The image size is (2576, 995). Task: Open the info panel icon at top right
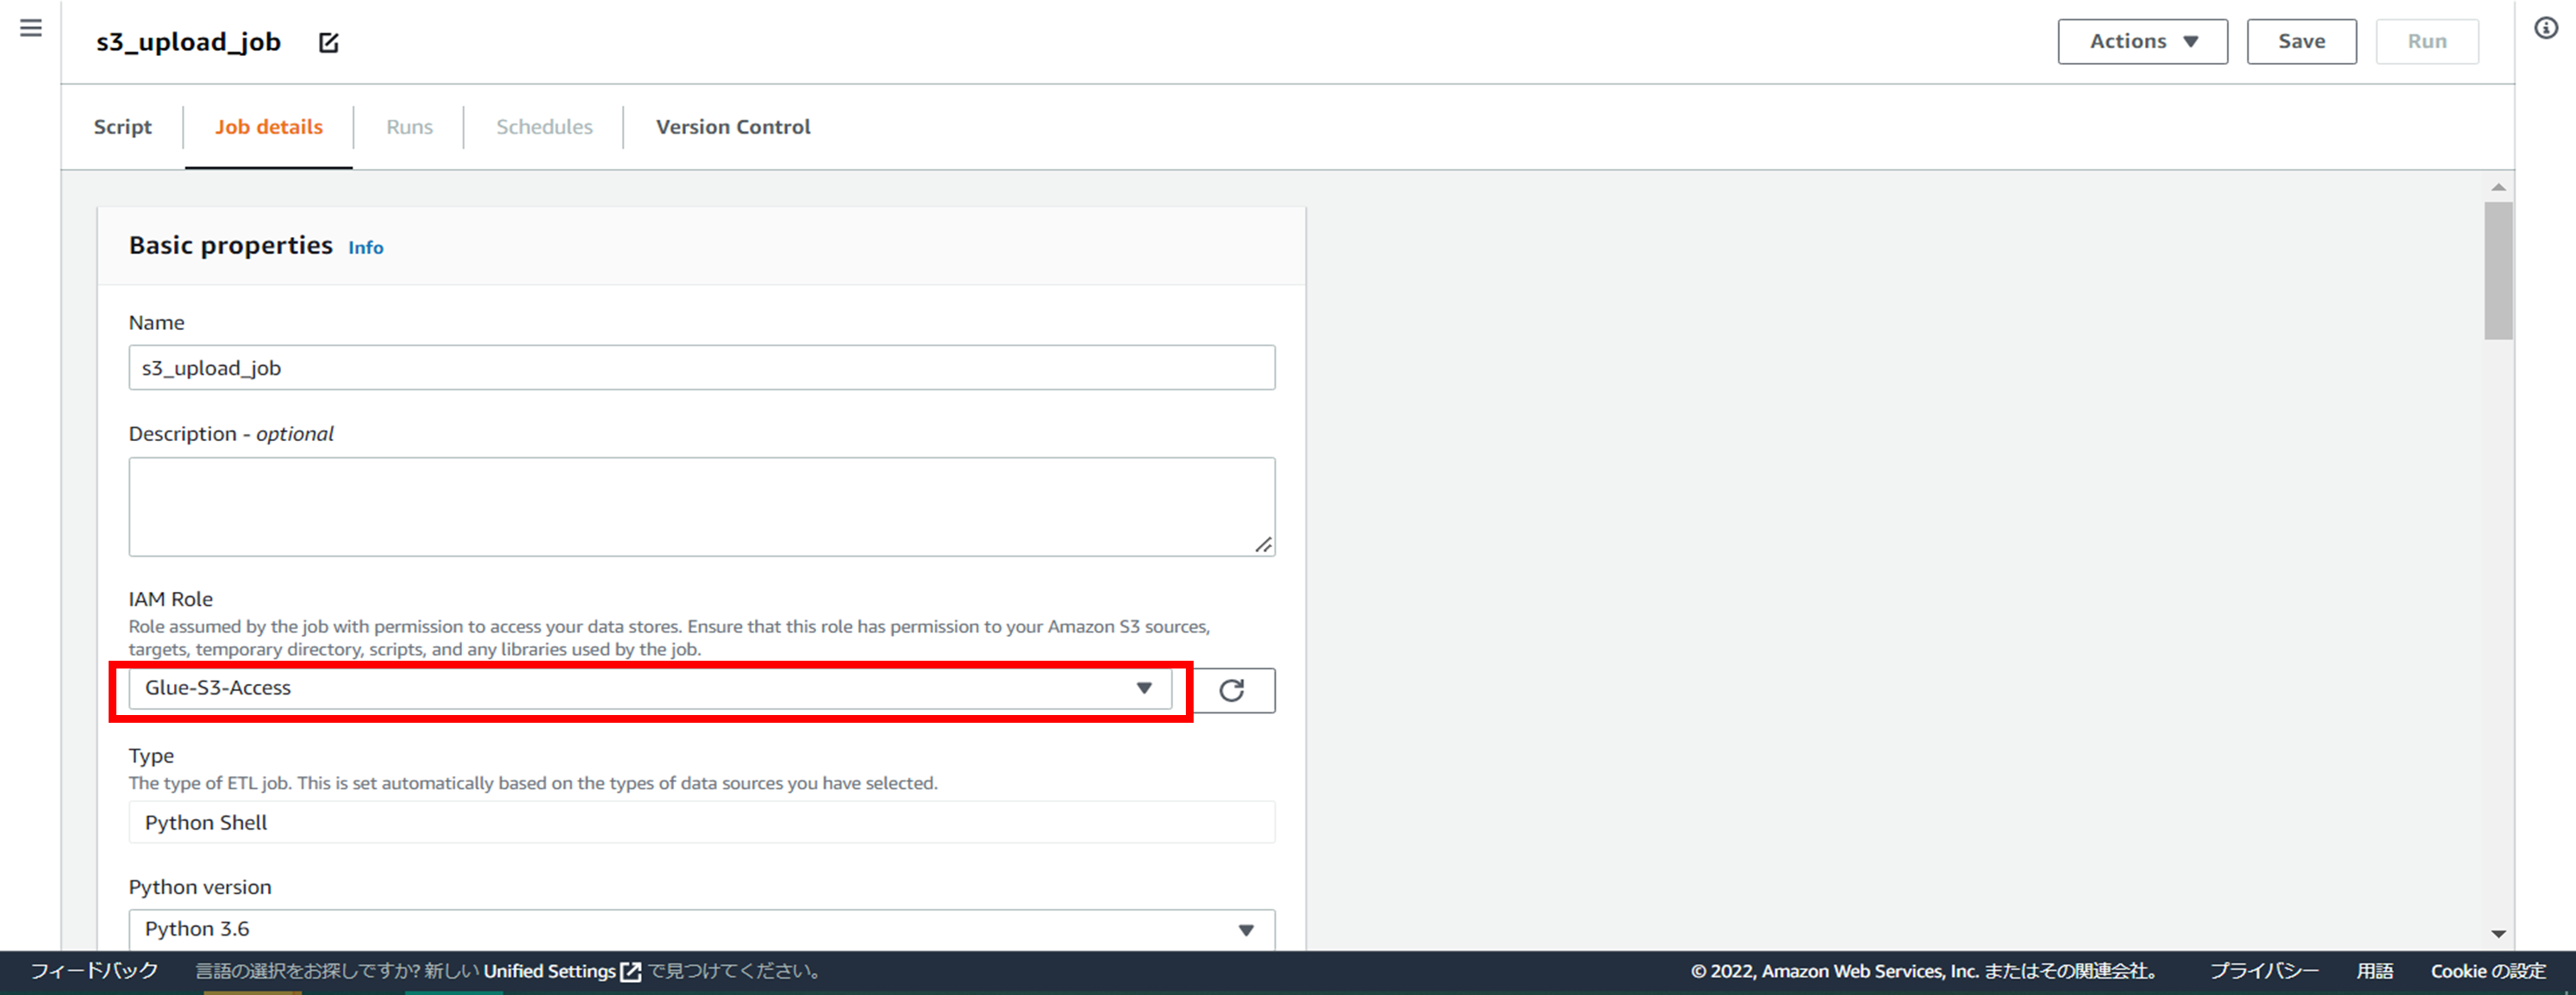(x=2546, y=28)
